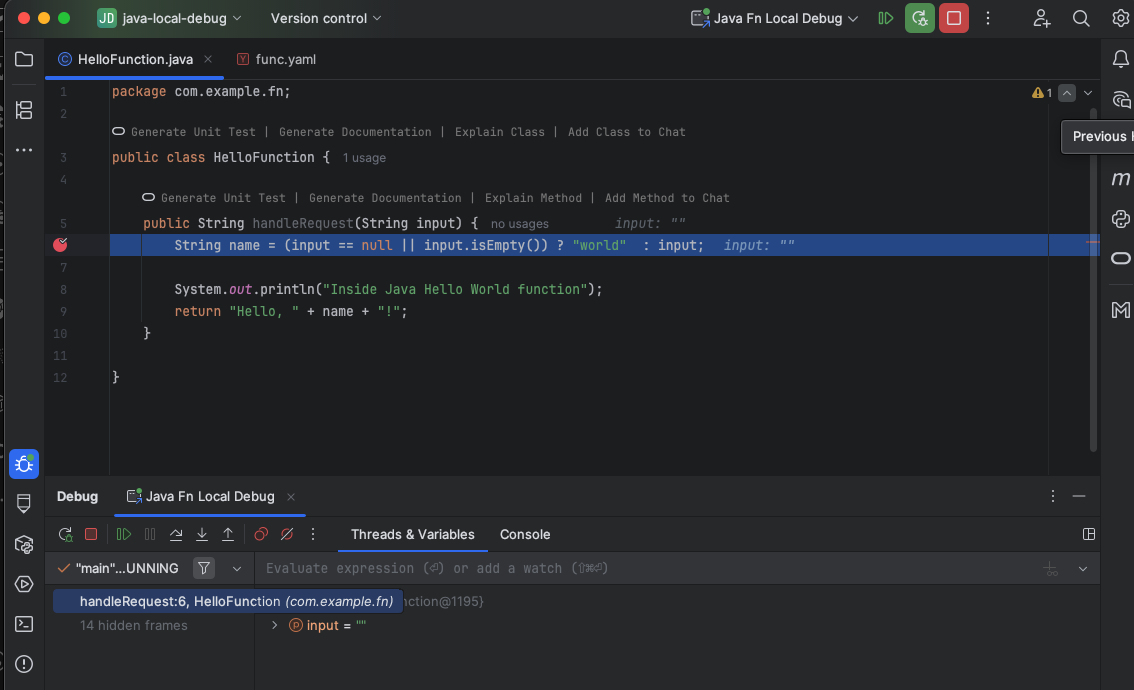Click editor vertical scrollbar
The image size is (1134, 690).
pos(1094,279)
